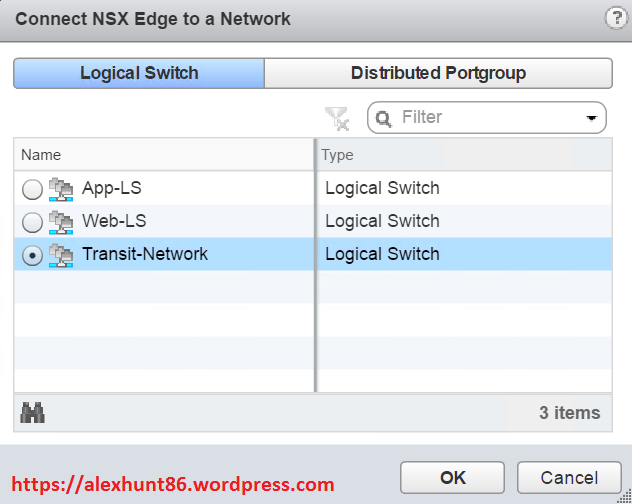Confirm selection with the OK button

452,478
